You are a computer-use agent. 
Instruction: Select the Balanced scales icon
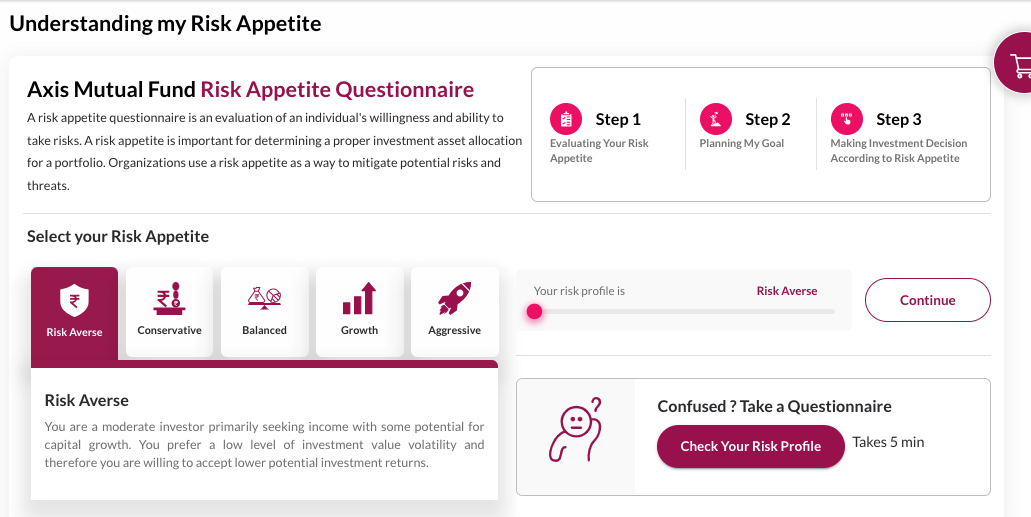(x=264, y=297)
